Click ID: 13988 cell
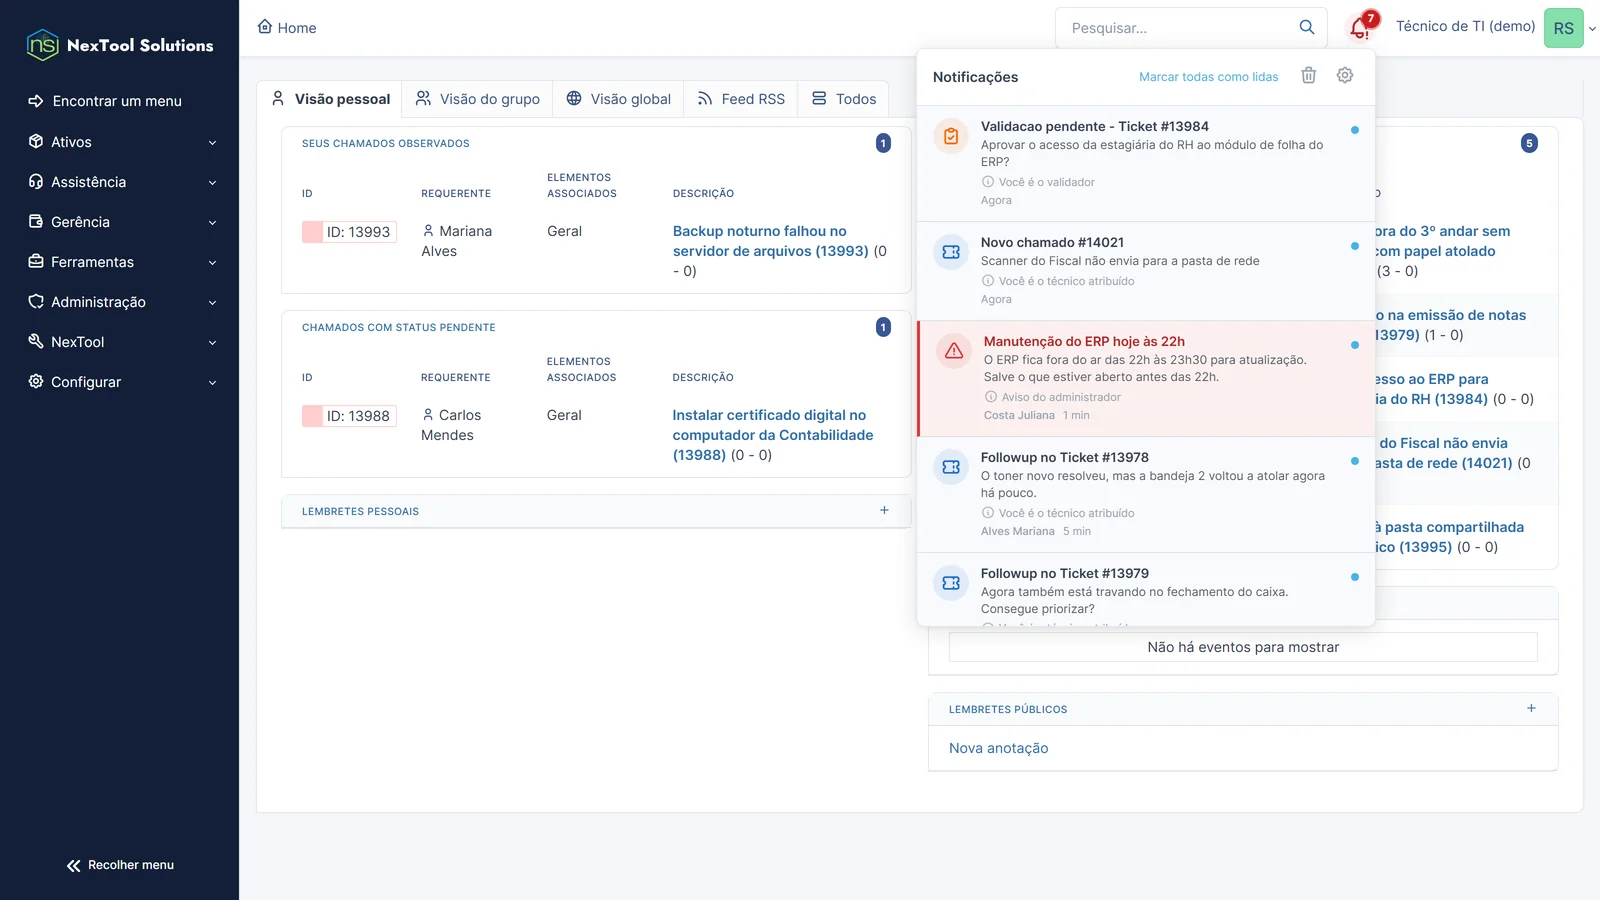The height and width of the screenshot is (900, 1600). tap(350, 416)
